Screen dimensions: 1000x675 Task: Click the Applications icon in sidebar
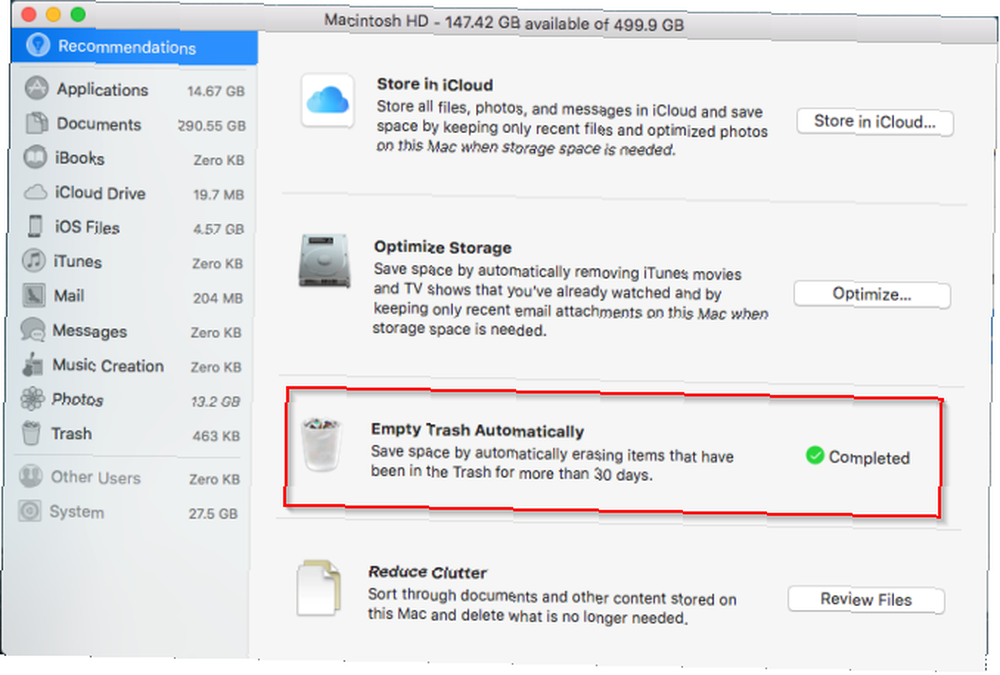tap(36, 88)
